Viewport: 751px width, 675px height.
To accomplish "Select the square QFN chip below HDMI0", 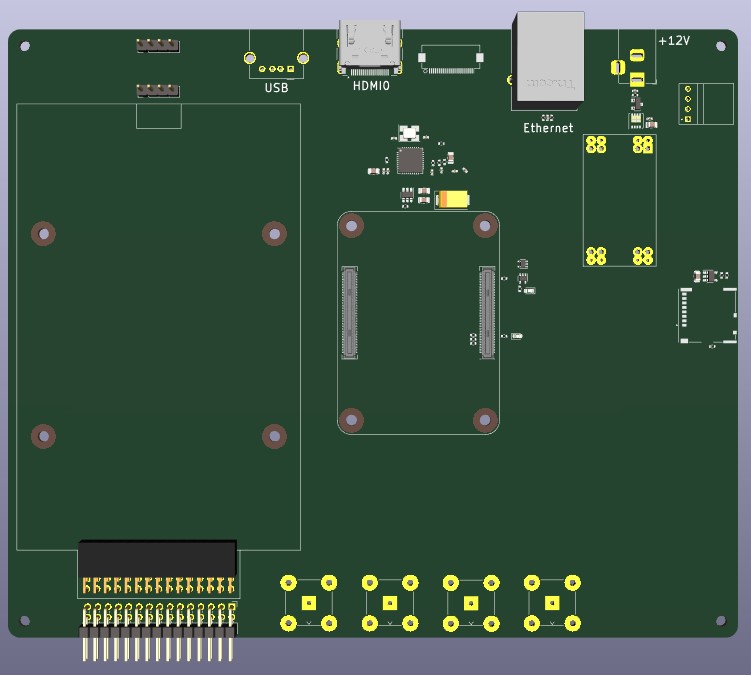I will point(410,160).
